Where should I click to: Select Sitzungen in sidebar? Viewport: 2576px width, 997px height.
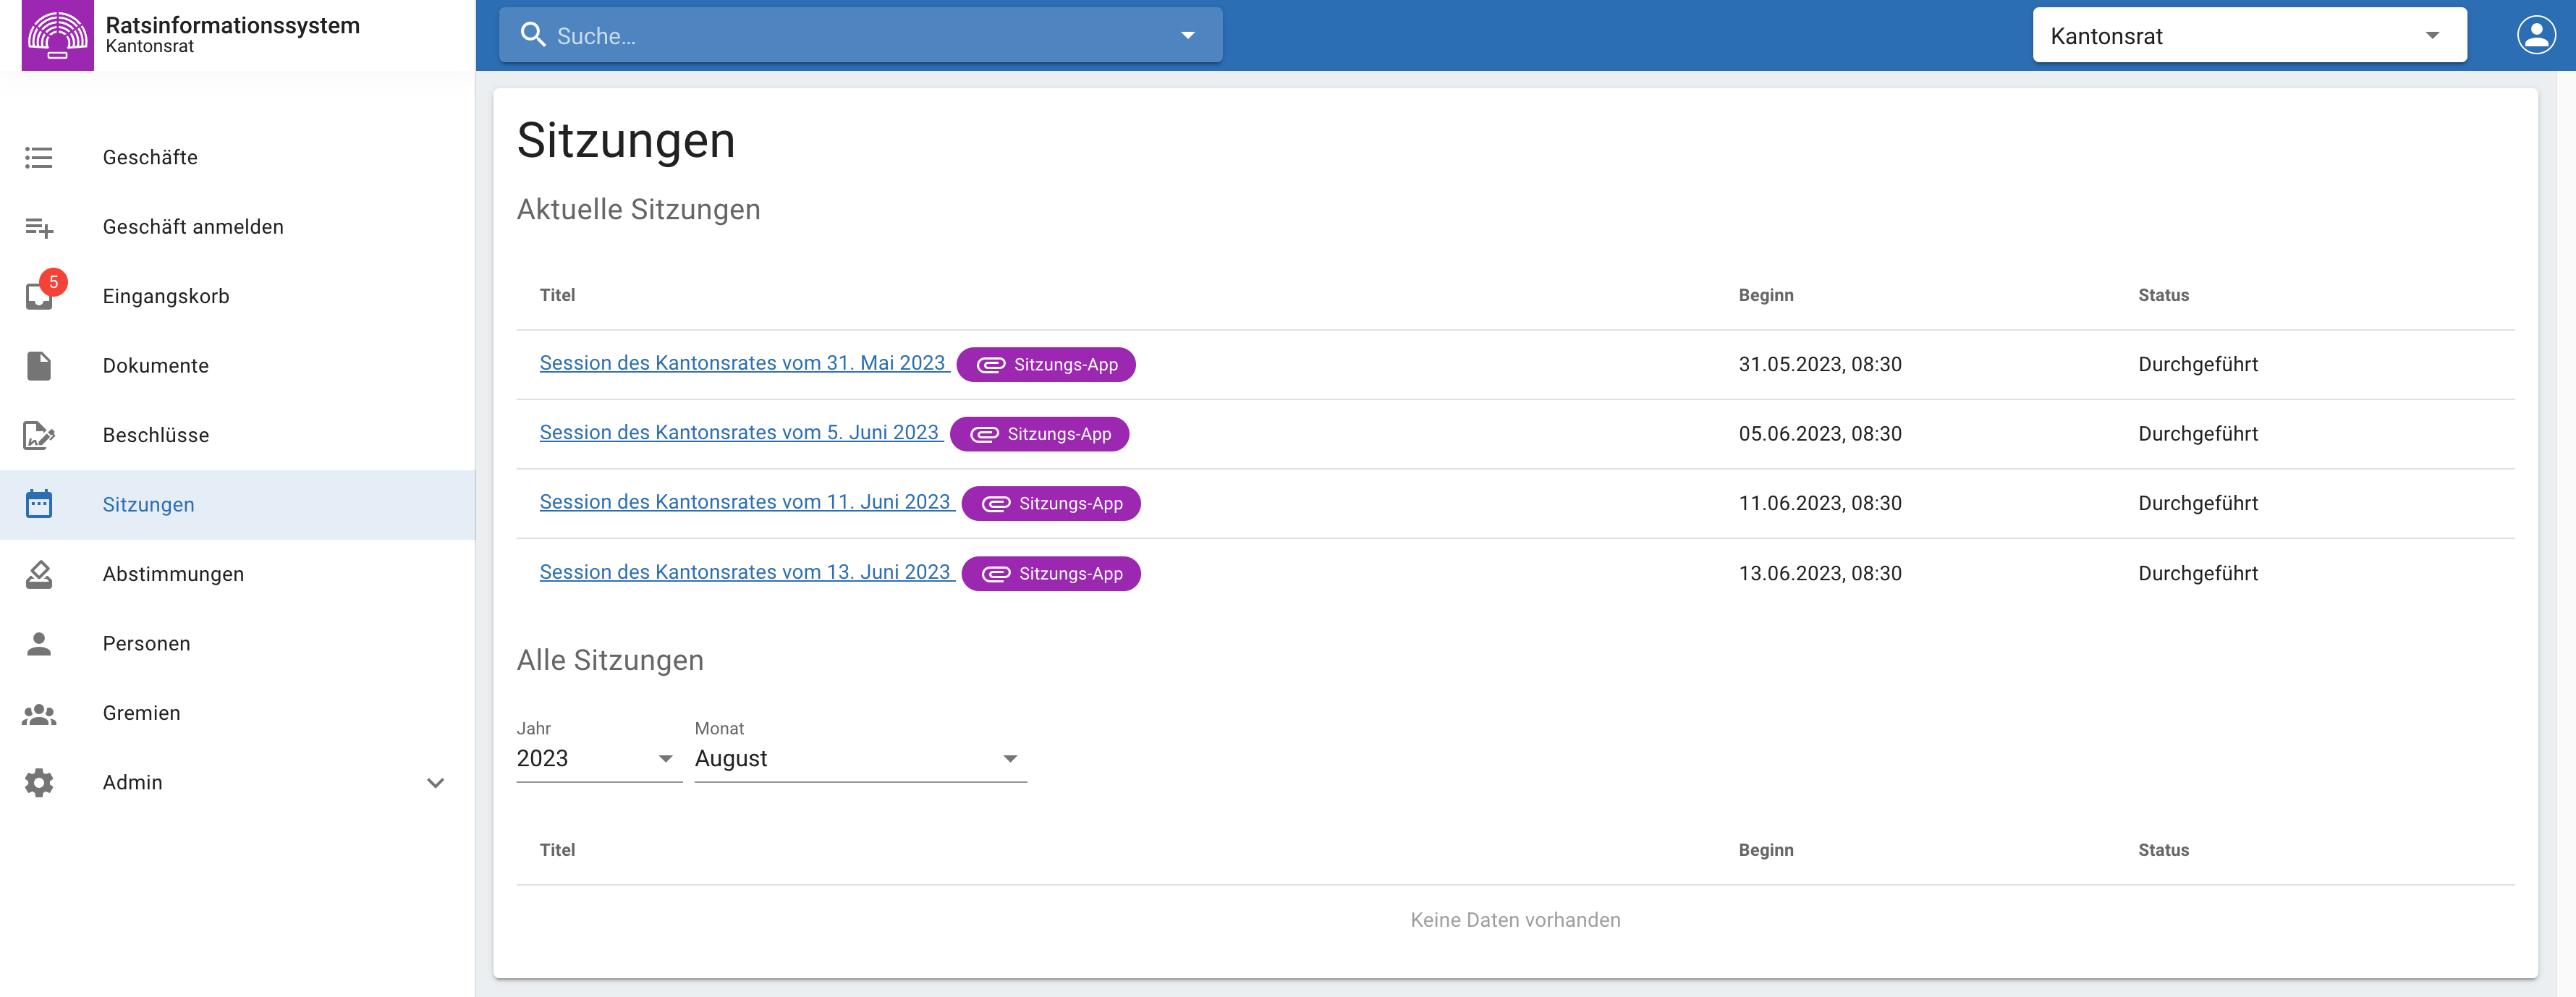click(148, 505)
